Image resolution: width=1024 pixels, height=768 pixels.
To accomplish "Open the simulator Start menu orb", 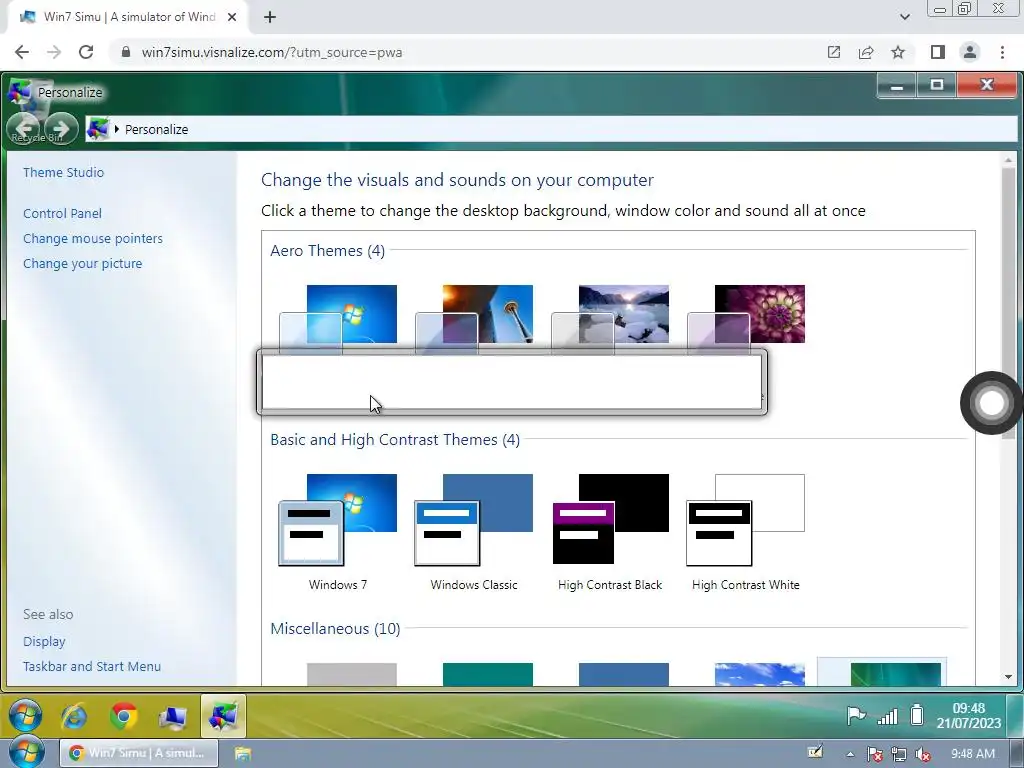I will click(25, 716).
